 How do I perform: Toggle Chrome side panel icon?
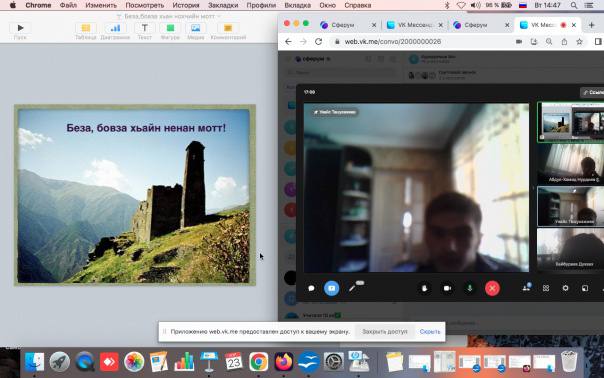598,42
